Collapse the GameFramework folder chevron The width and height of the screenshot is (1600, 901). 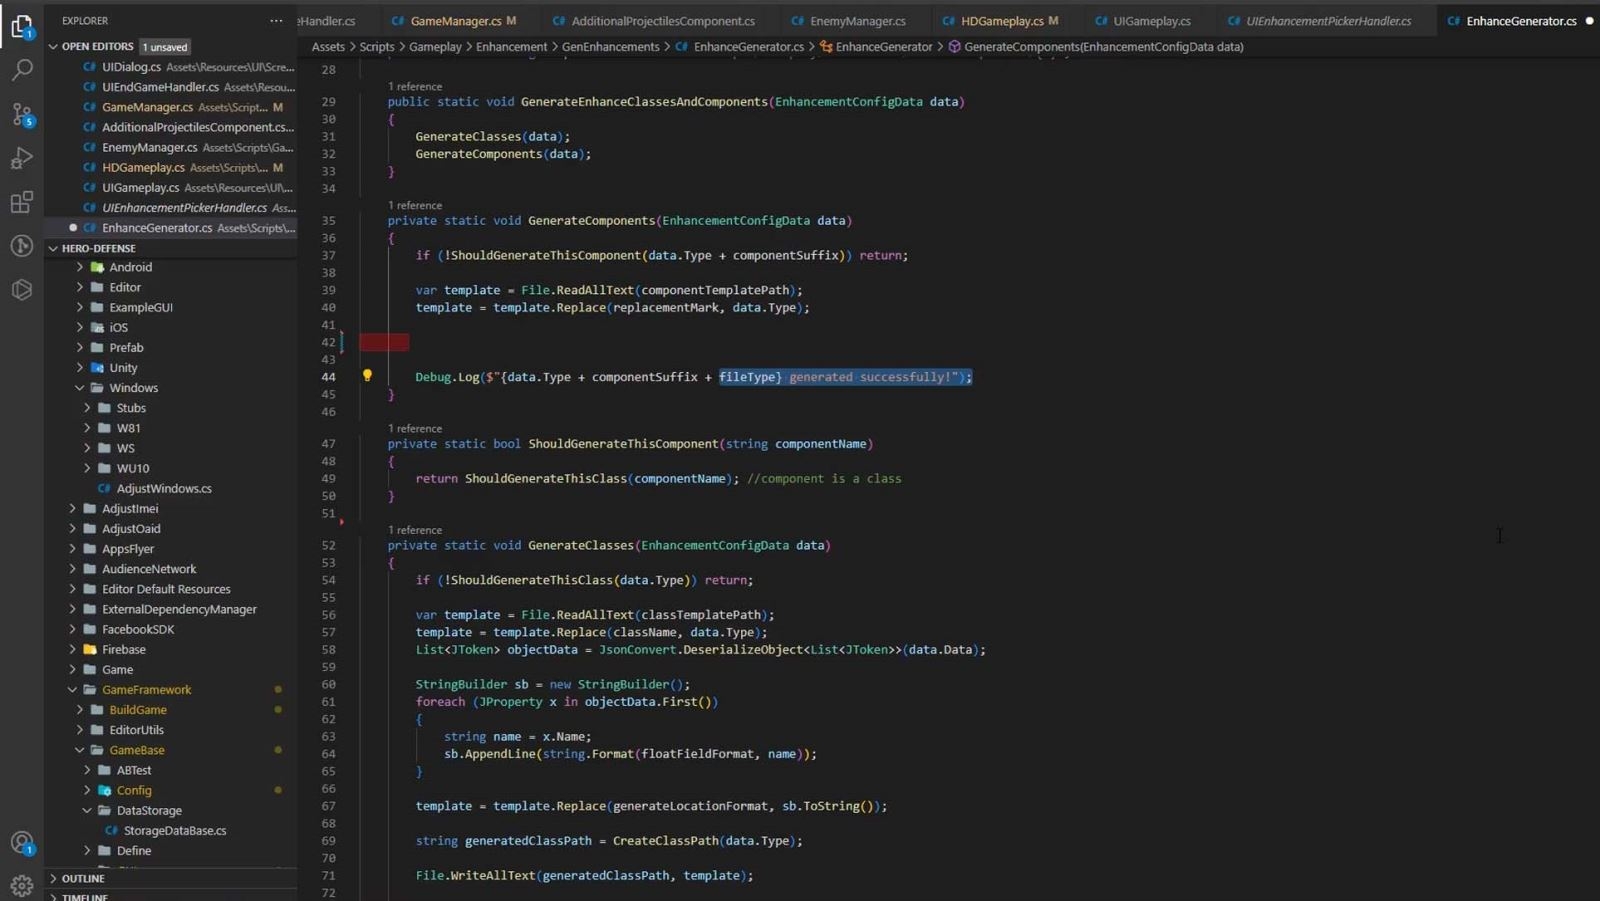click(73, 689)
